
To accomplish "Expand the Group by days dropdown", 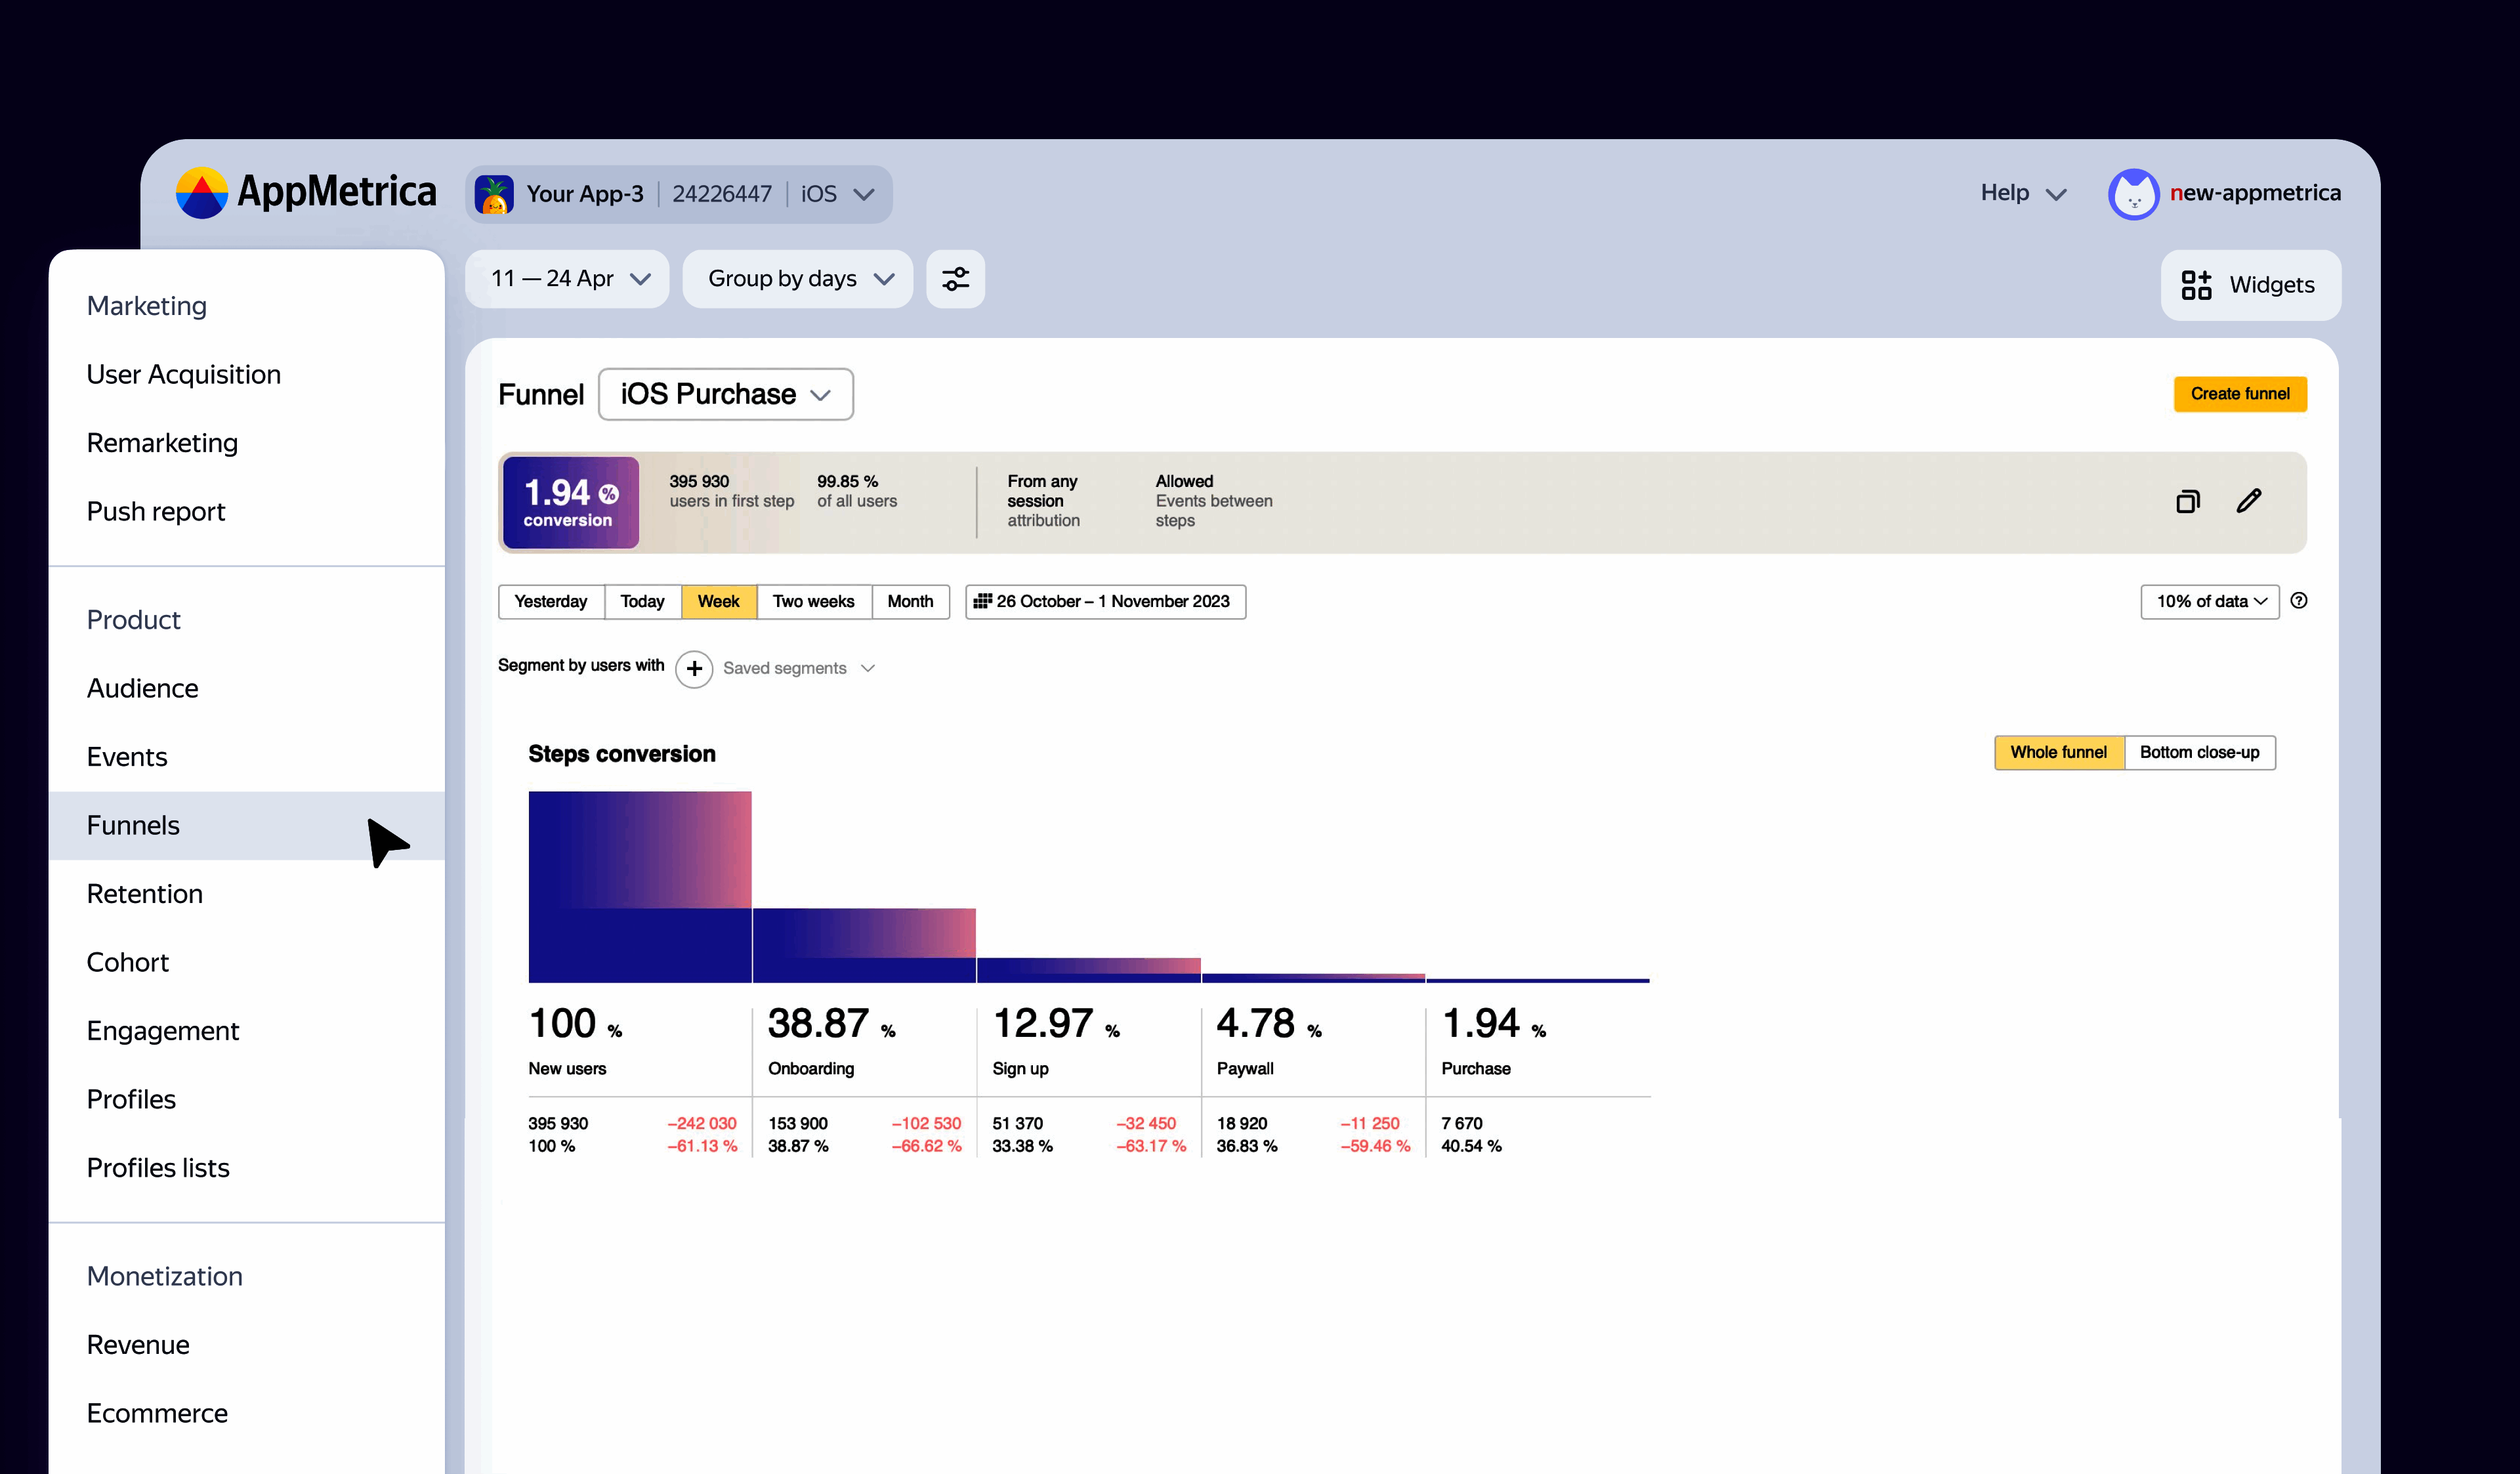I will click(x=797, y=279).
